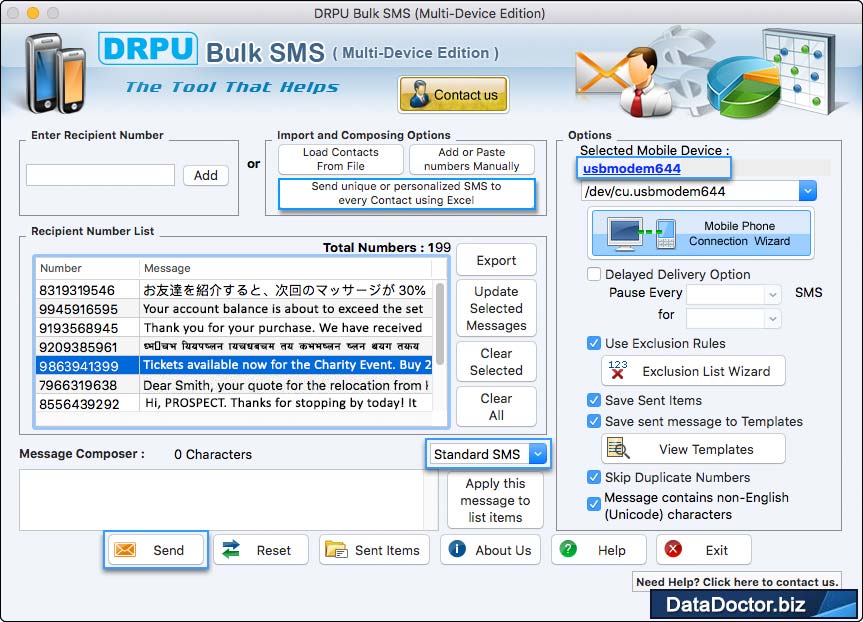
Task: Select row with number 9863941399
Action: tap(234, 365)
